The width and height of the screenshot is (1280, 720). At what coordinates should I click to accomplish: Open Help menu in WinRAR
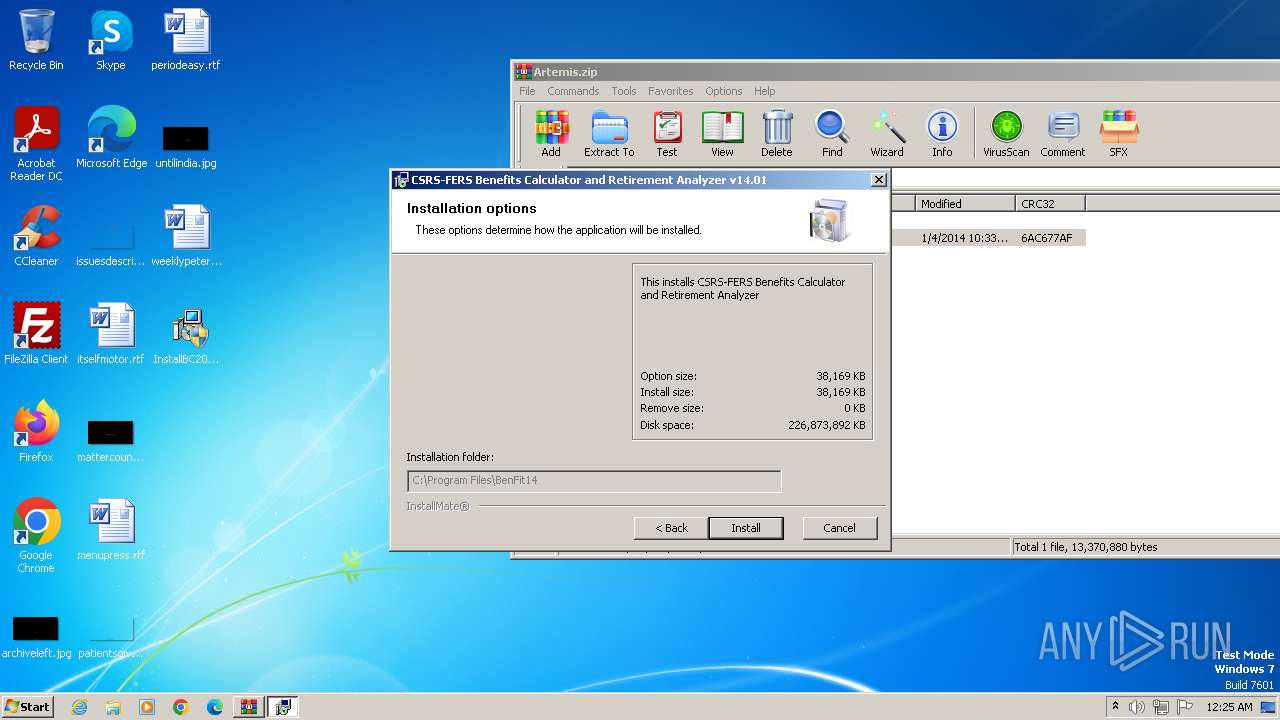pyautogui.click(x=764, y=91)
